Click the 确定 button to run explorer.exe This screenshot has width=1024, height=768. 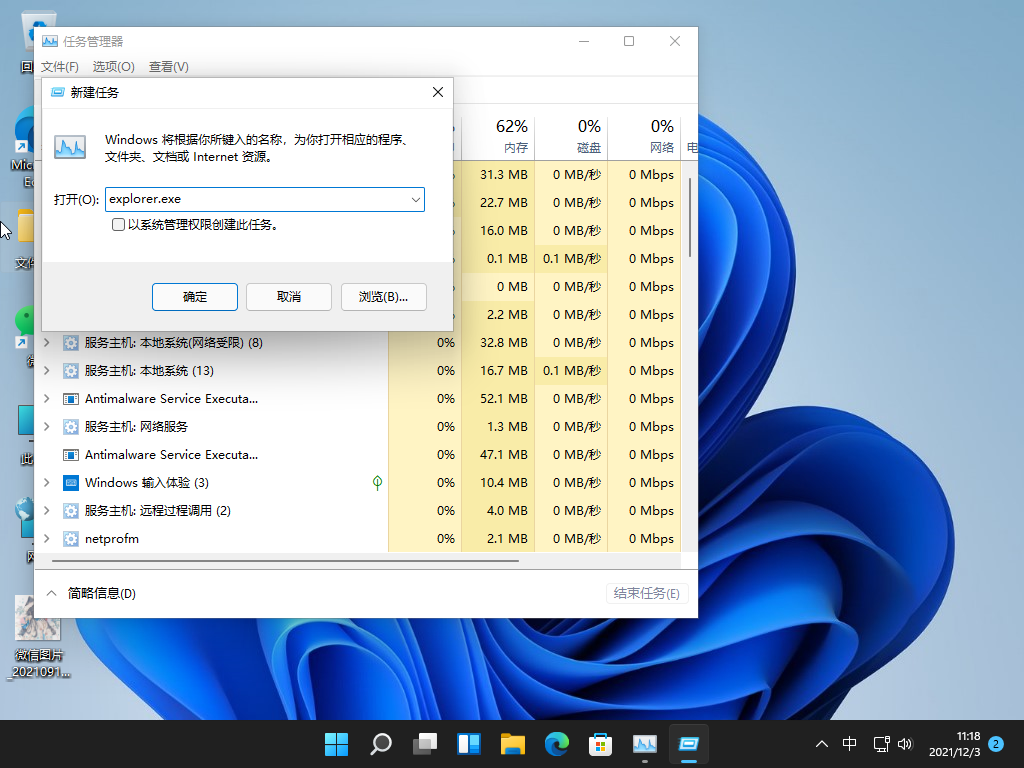(x=194, y=296)
